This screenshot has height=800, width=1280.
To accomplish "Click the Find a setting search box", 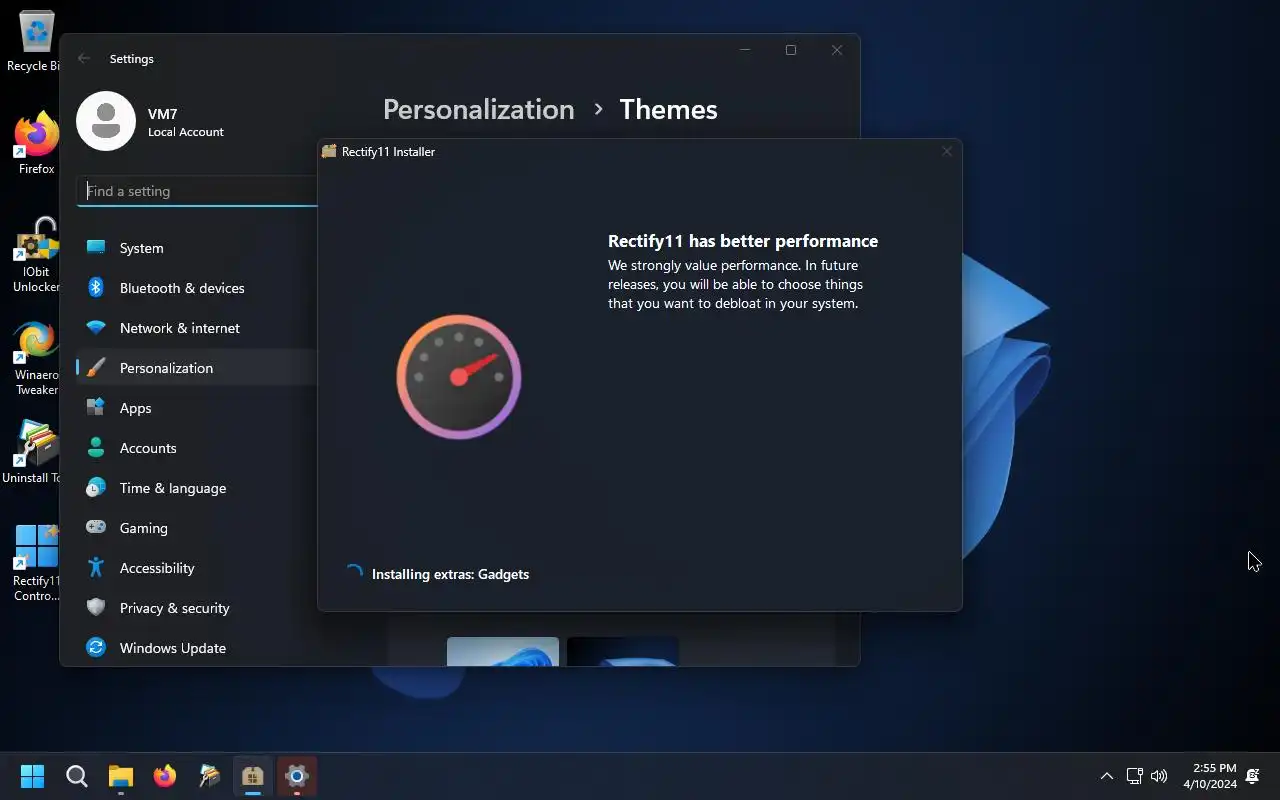I will [197, 191].
